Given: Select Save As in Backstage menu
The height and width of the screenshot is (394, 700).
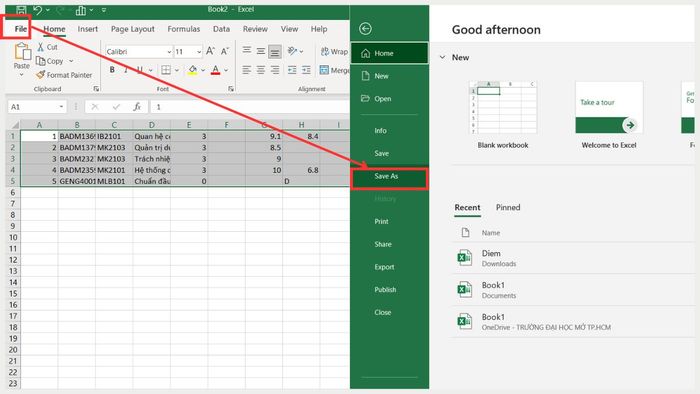Looking at the screenshot, I should coord(389,176).
